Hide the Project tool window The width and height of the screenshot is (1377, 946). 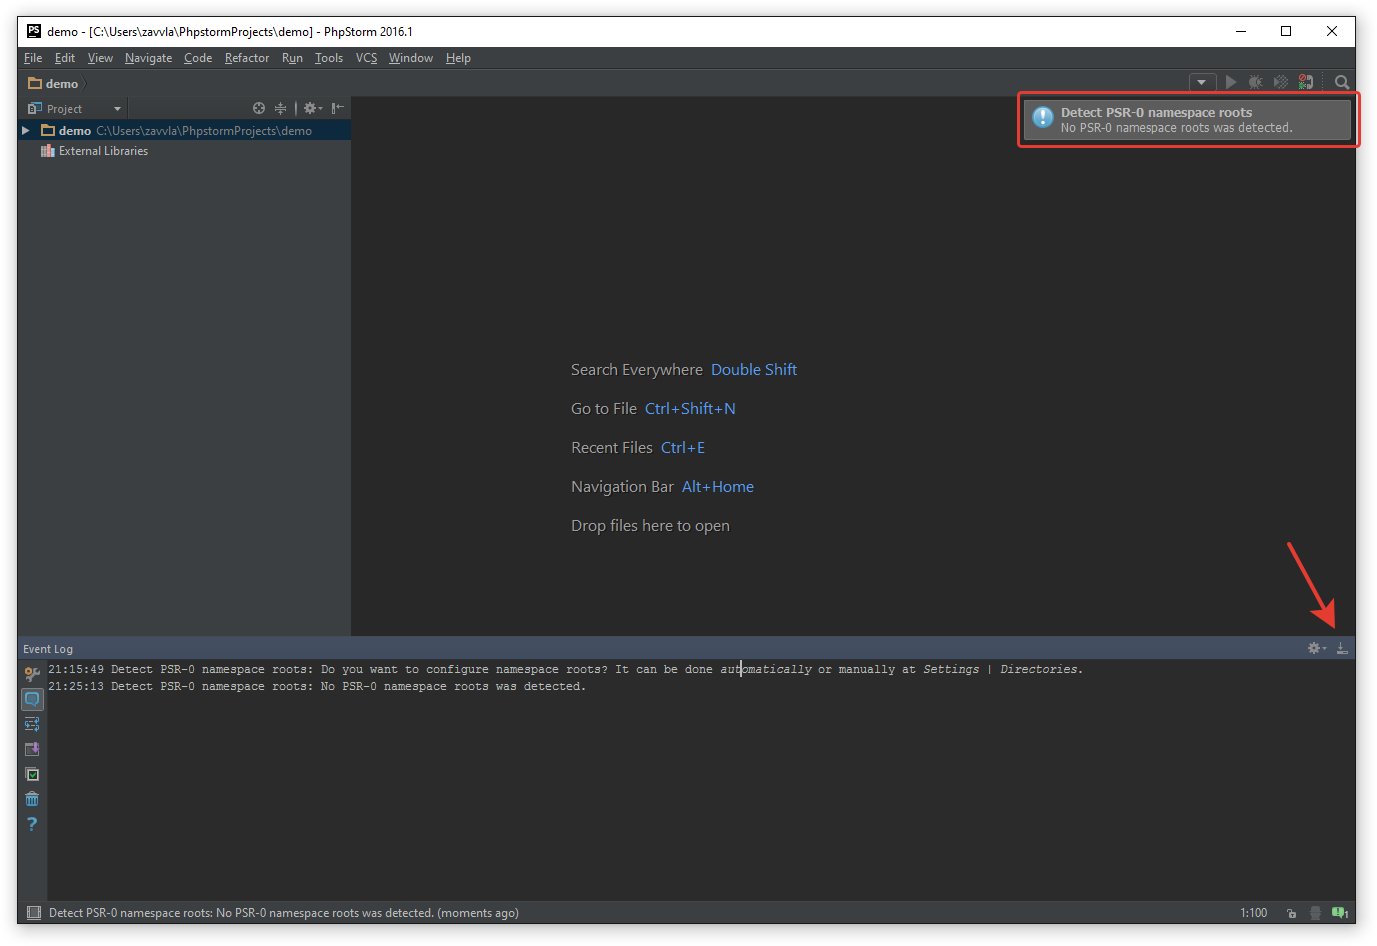point(338,108)
